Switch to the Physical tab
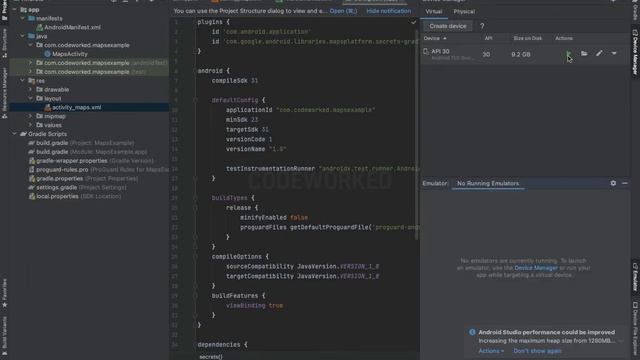Image resolution: width=640 pixels, height=360 pixels. coord(464,11)
